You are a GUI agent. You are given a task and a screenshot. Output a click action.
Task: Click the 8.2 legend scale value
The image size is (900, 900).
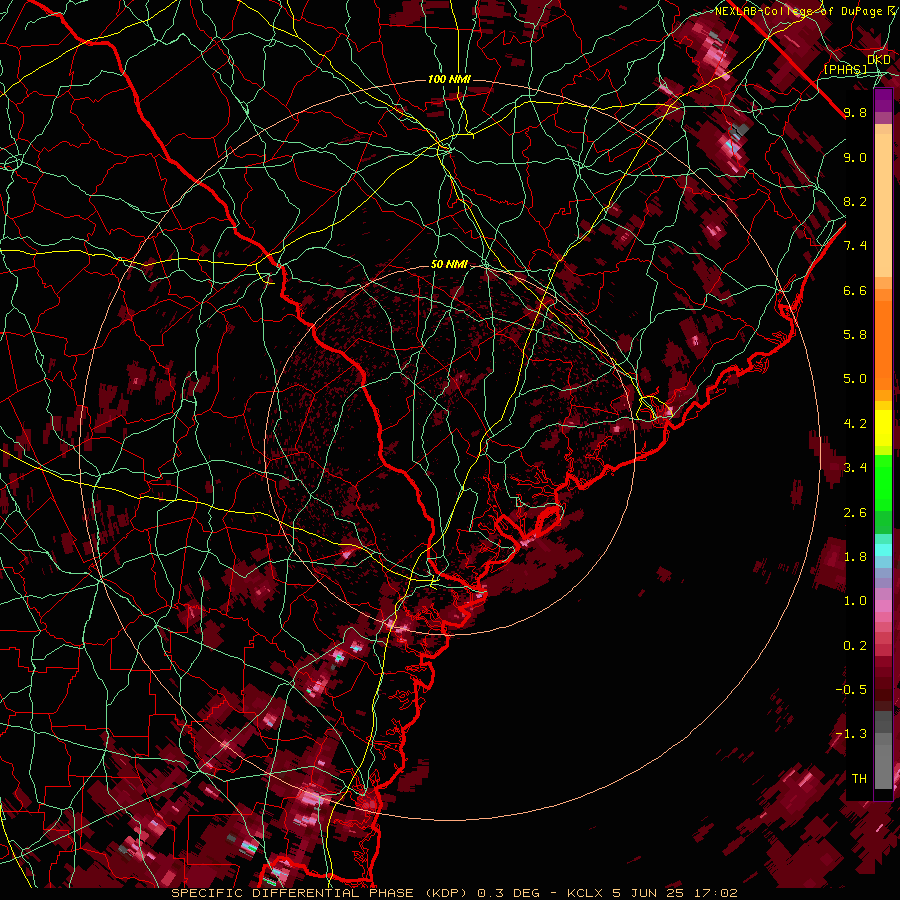point(855,201)
